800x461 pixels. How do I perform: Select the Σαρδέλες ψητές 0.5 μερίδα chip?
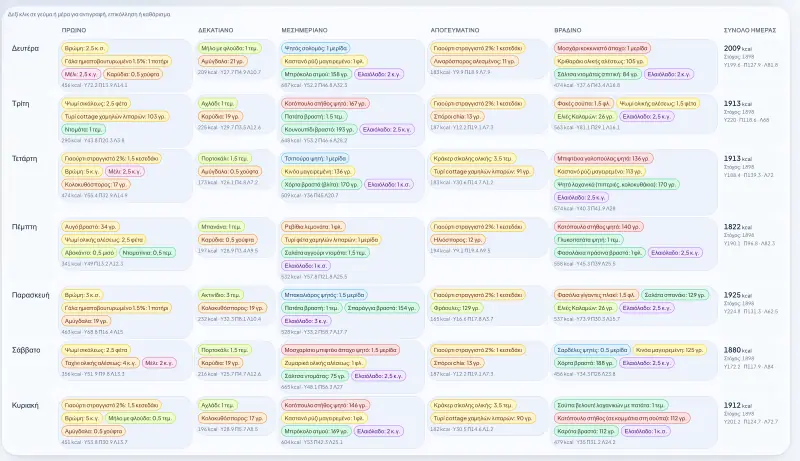pyautogui.click(x=592, y=350)
